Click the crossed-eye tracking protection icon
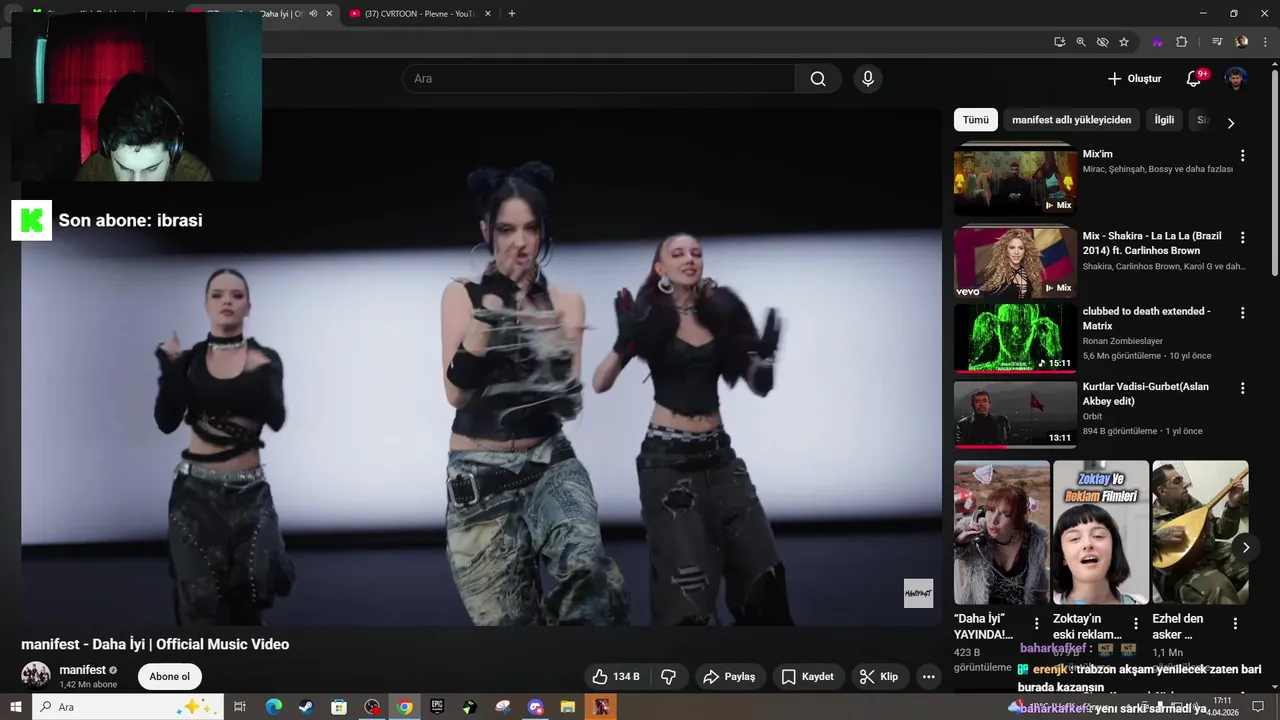Viewport: 1280px width, 720px height. pos(1102,42)
